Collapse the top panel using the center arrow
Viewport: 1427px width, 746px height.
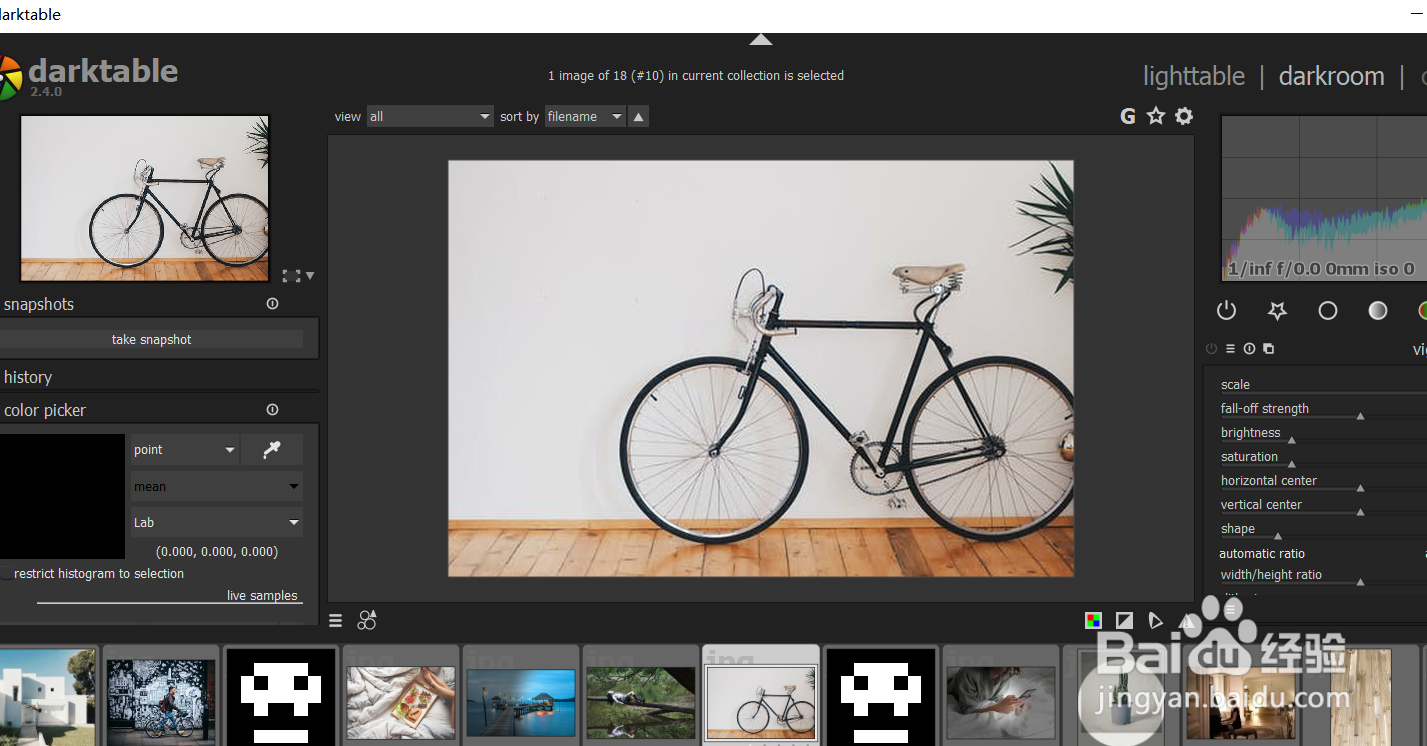coord(761,39)
